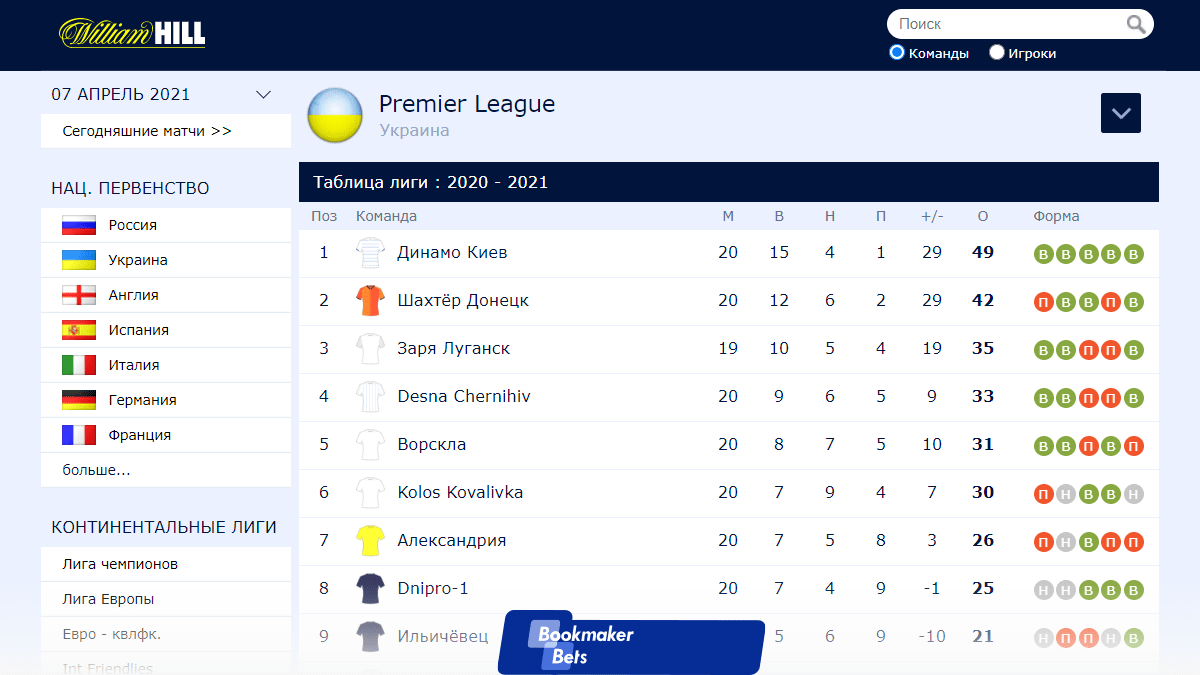Expand the 07 АПРЕЛЬ 2021 date dropdown
The image size is (1200, 675).
click(264, 95)
